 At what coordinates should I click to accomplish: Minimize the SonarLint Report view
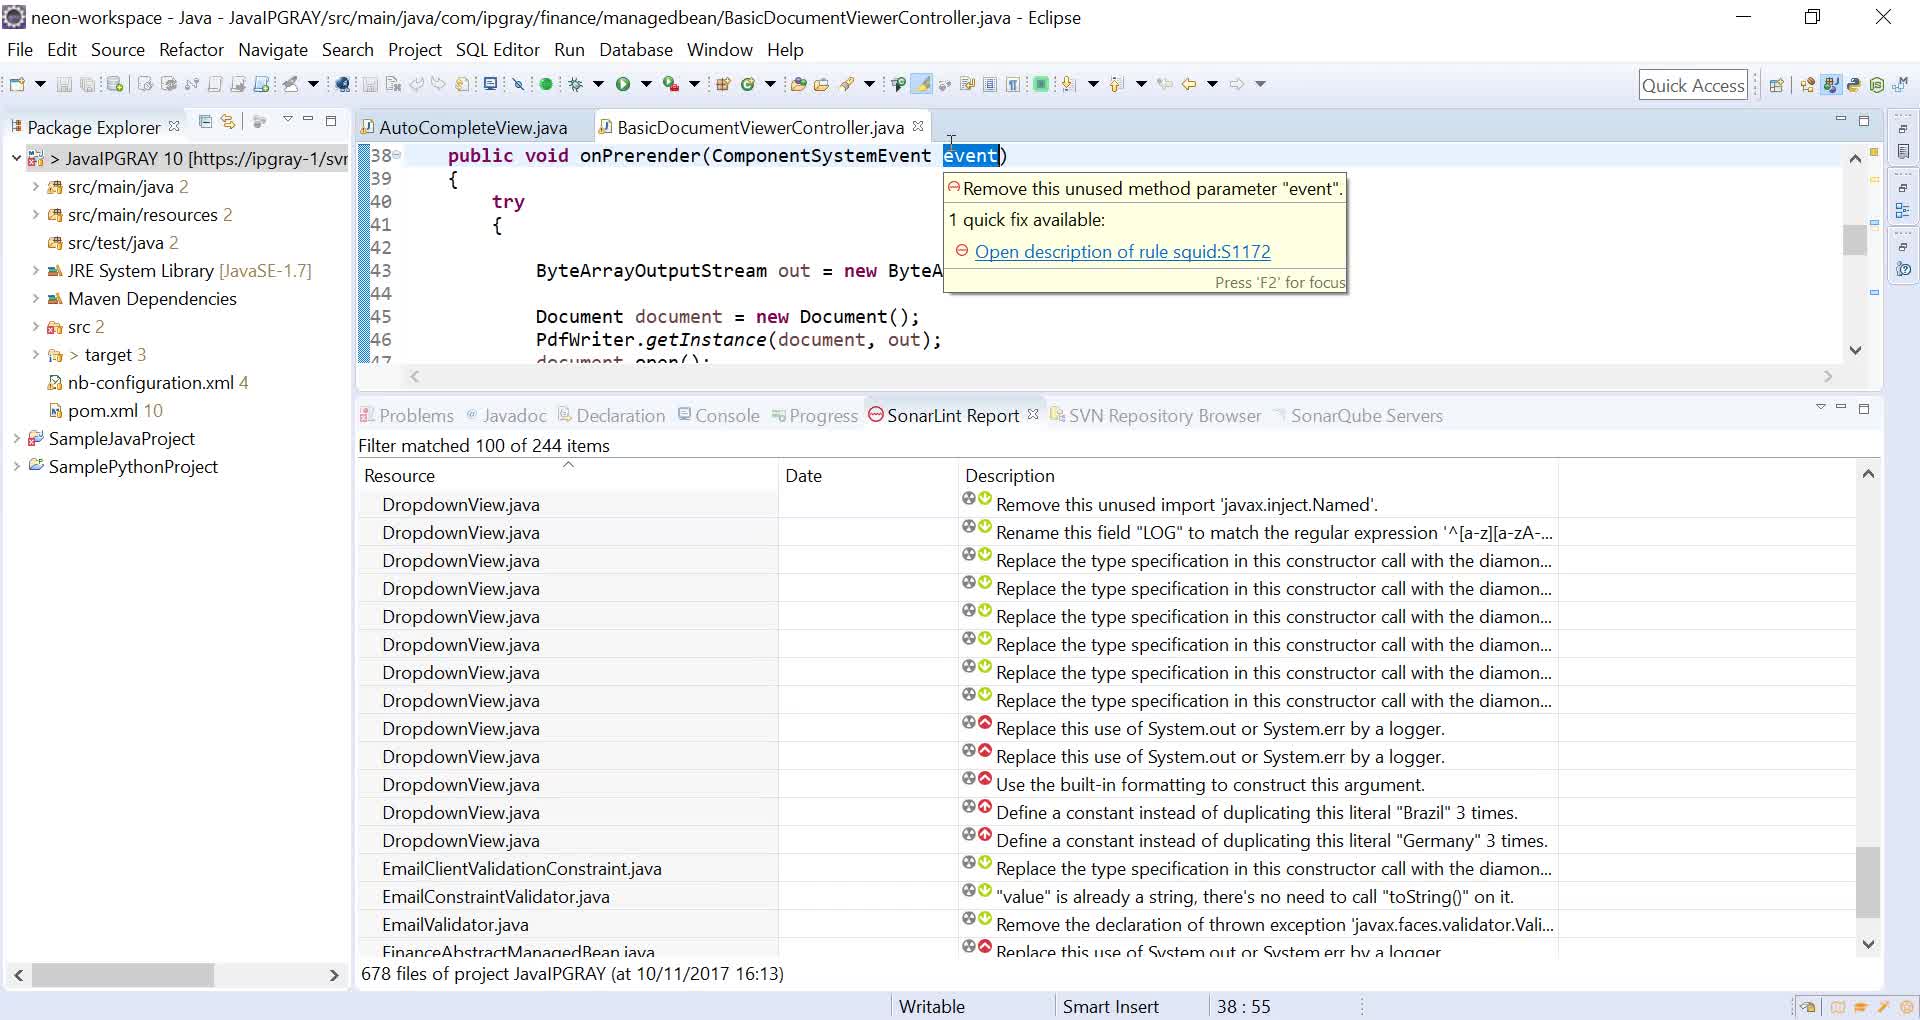tap(1841, 409)
